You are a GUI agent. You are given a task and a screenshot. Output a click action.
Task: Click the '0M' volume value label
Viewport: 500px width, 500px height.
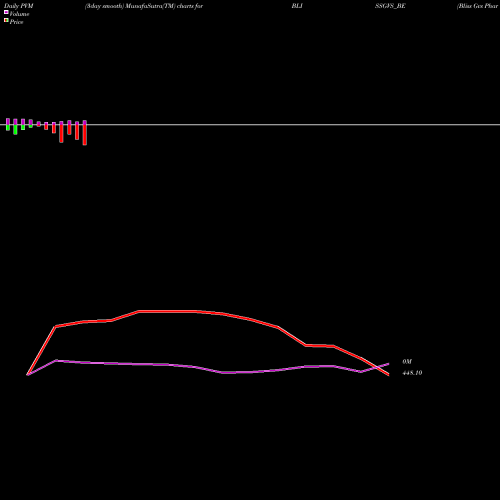pos(407,362)
